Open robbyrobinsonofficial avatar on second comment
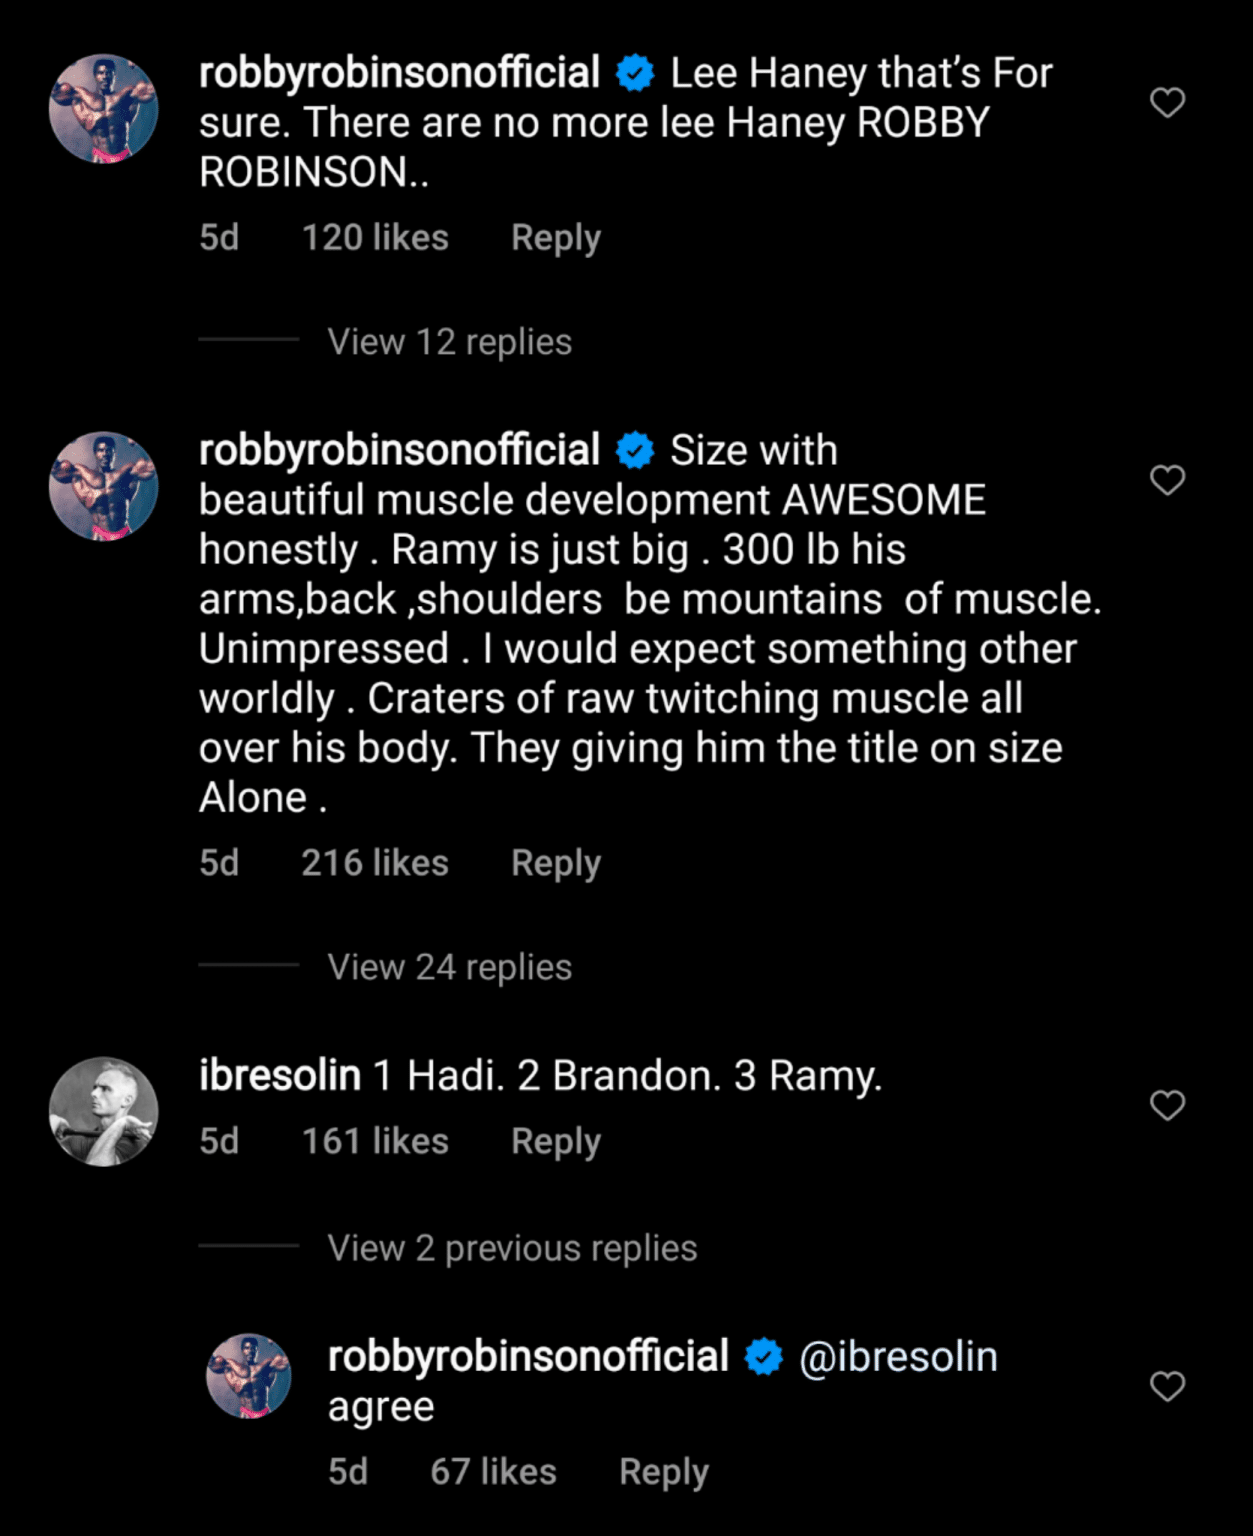 point(104,486)
